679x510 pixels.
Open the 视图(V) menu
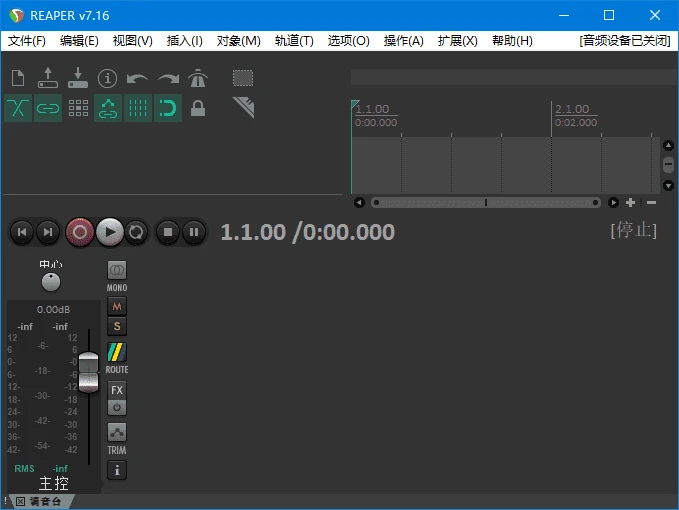tap(133, 41)
